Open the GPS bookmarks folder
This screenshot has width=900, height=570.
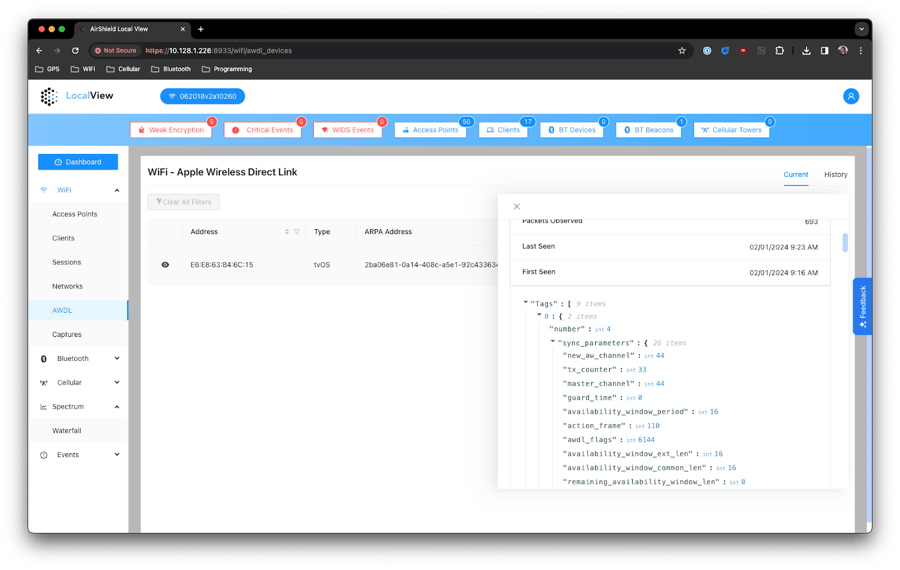pyautogui.click(x=48, y=69)
